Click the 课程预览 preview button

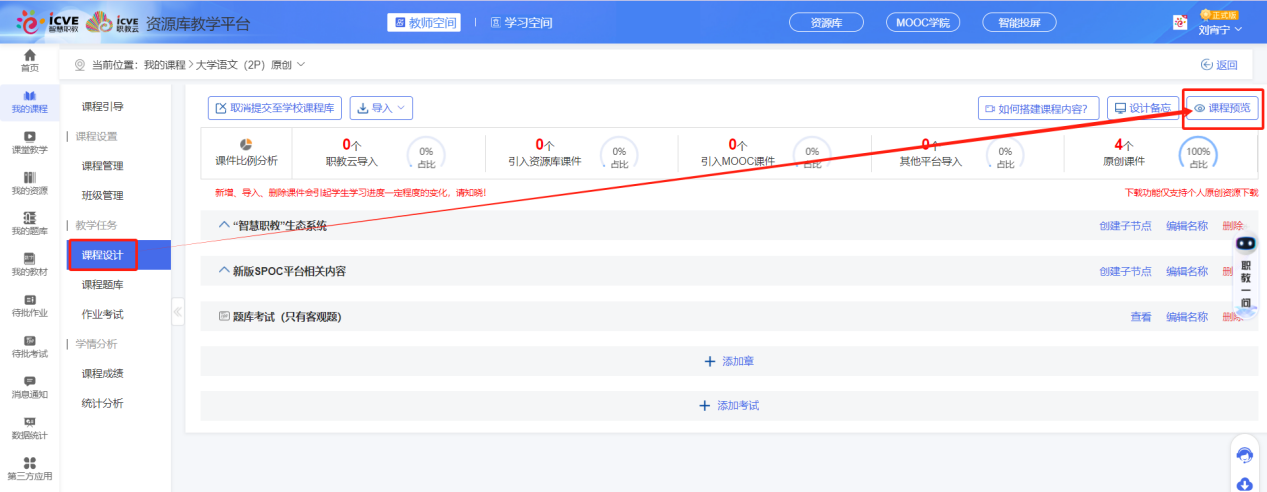(x=1221, y=108)
